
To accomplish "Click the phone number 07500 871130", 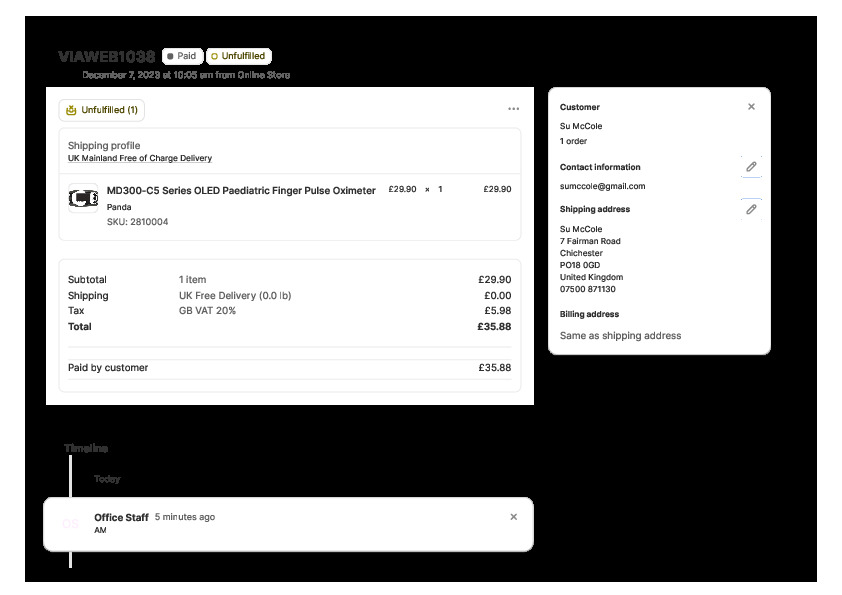I will [x=588, y=290].
